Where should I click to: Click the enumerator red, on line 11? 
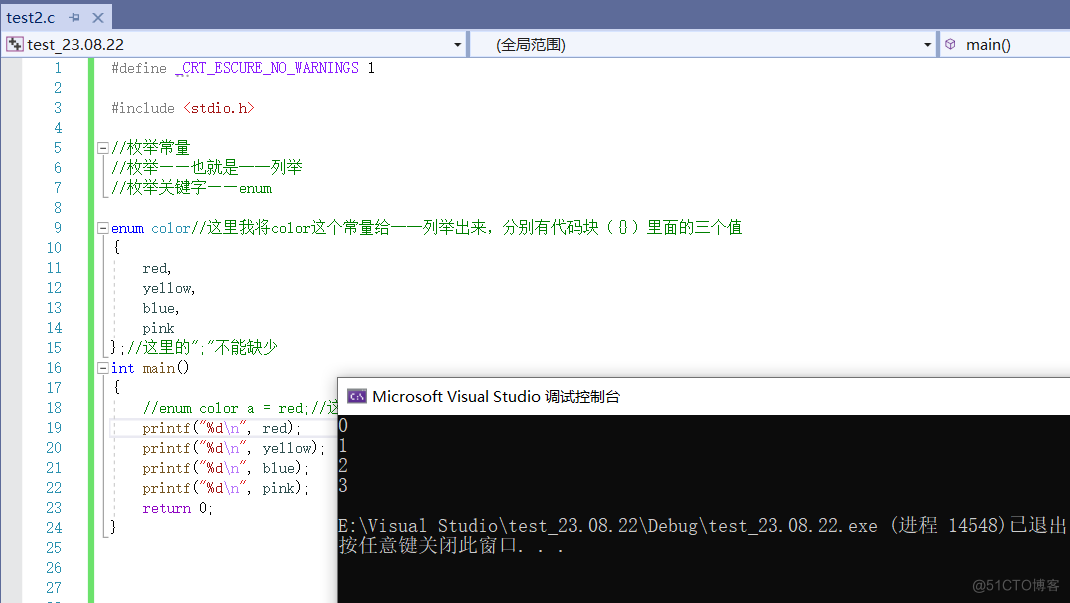[x=157, y=269]
